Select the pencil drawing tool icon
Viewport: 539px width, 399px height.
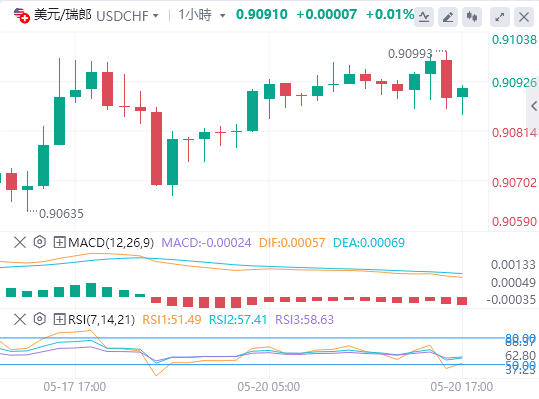point(448,16)
